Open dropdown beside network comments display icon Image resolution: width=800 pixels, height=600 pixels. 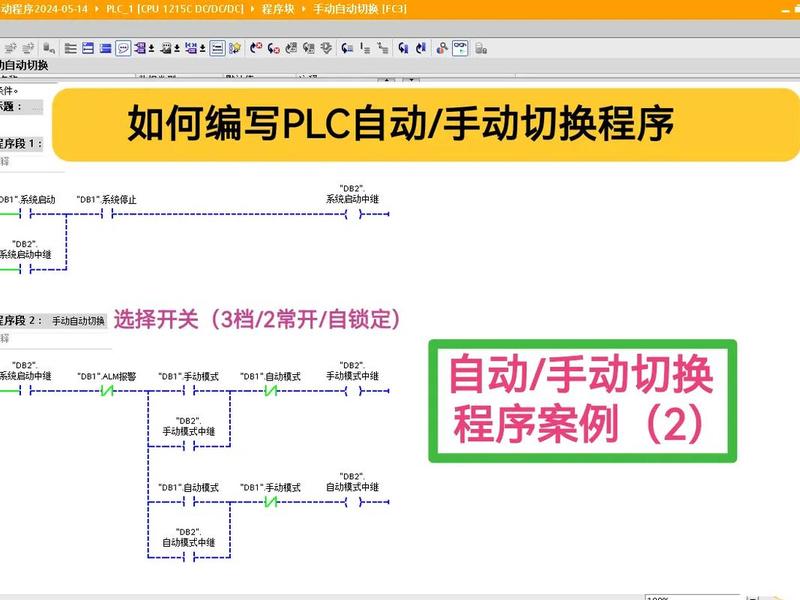(x=202, y=49)
